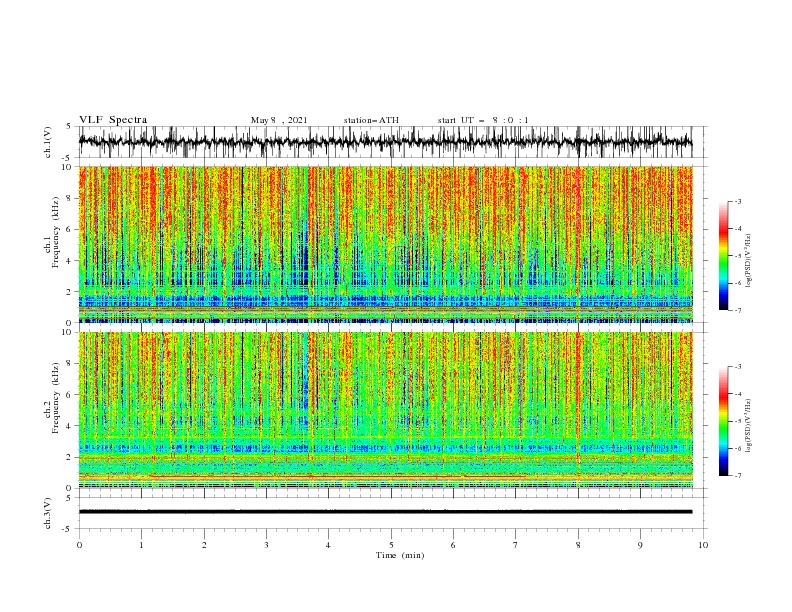Click the "2" kHz tick of ch.2 spectrogram

point(71,457)
